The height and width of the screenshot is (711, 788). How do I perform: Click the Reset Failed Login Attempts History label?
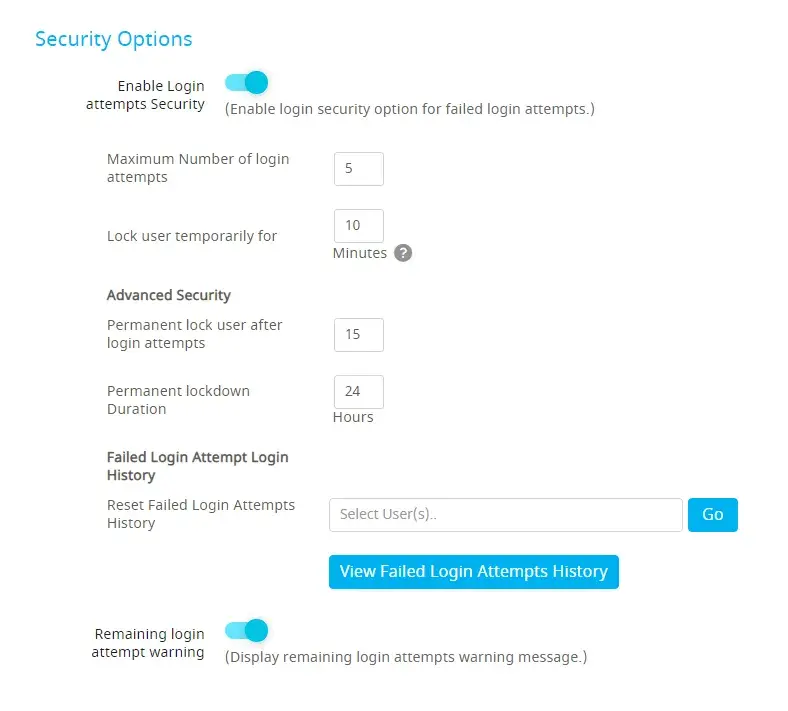pyautogui.click(x=201, y=514)
